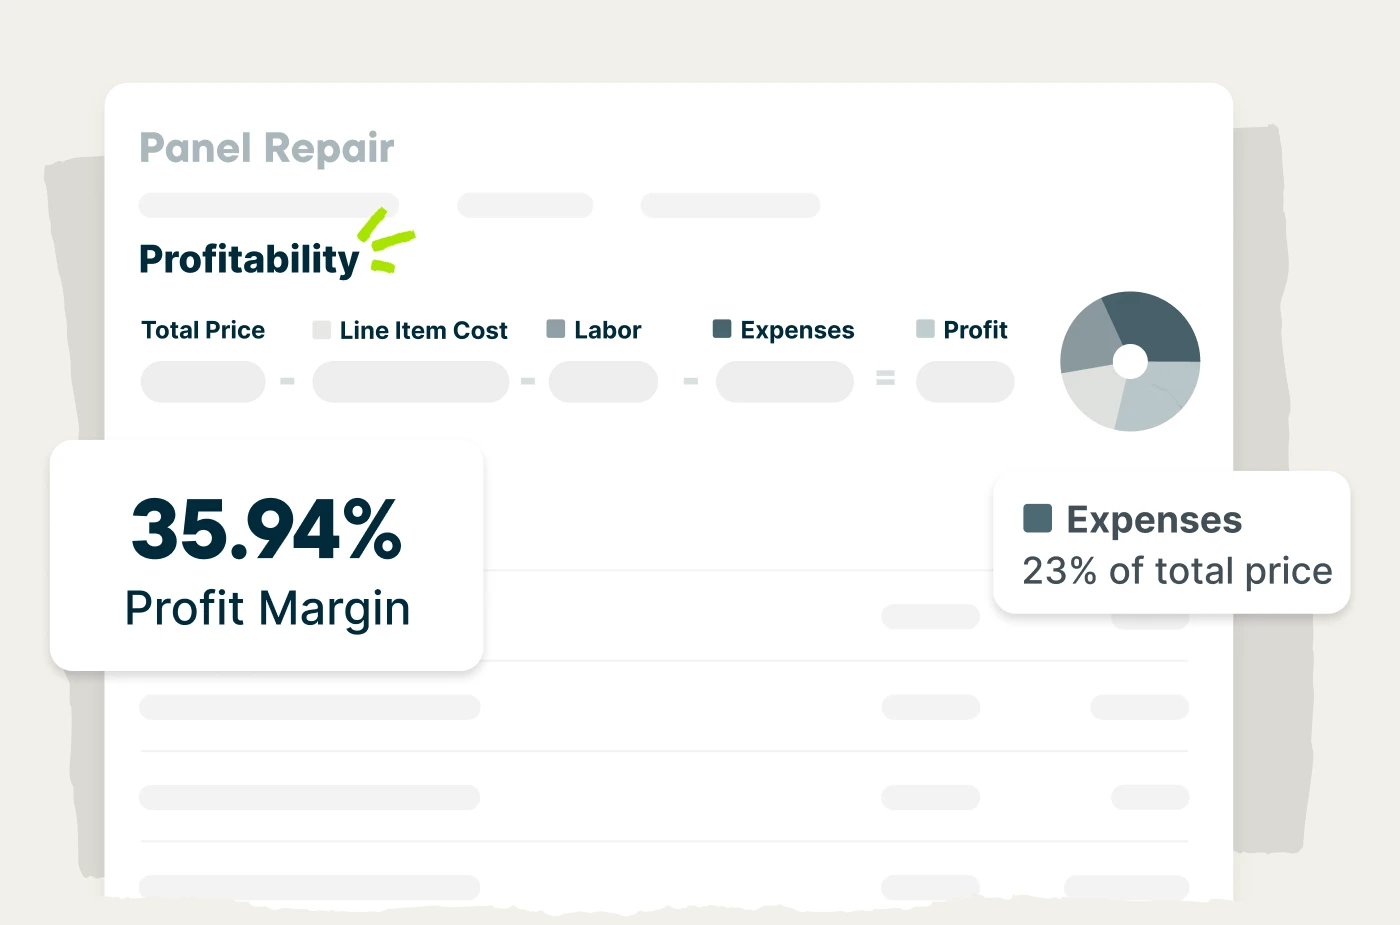Viewport: 1400px width, 925px height.
Task: Click the green sparkle icon beside Profitability
Action: (x=386, y=240)
